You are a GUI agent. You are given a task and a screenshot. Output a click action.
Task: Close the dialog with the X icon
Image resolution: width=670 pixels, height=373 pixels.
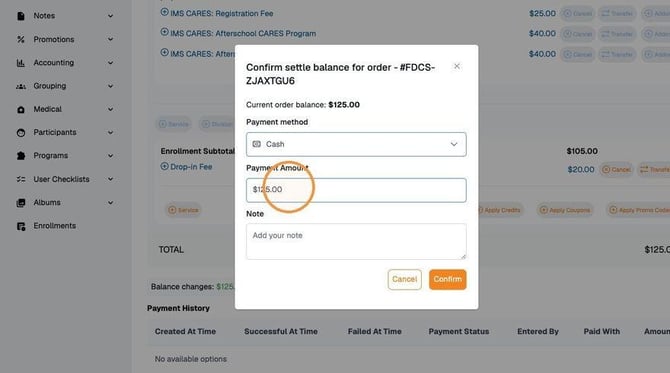tap(457, 66)
